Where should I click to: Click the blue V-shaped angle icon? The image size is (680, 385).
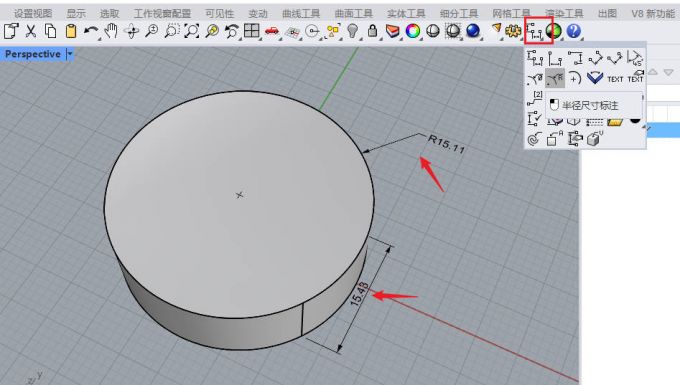point(595,78)
